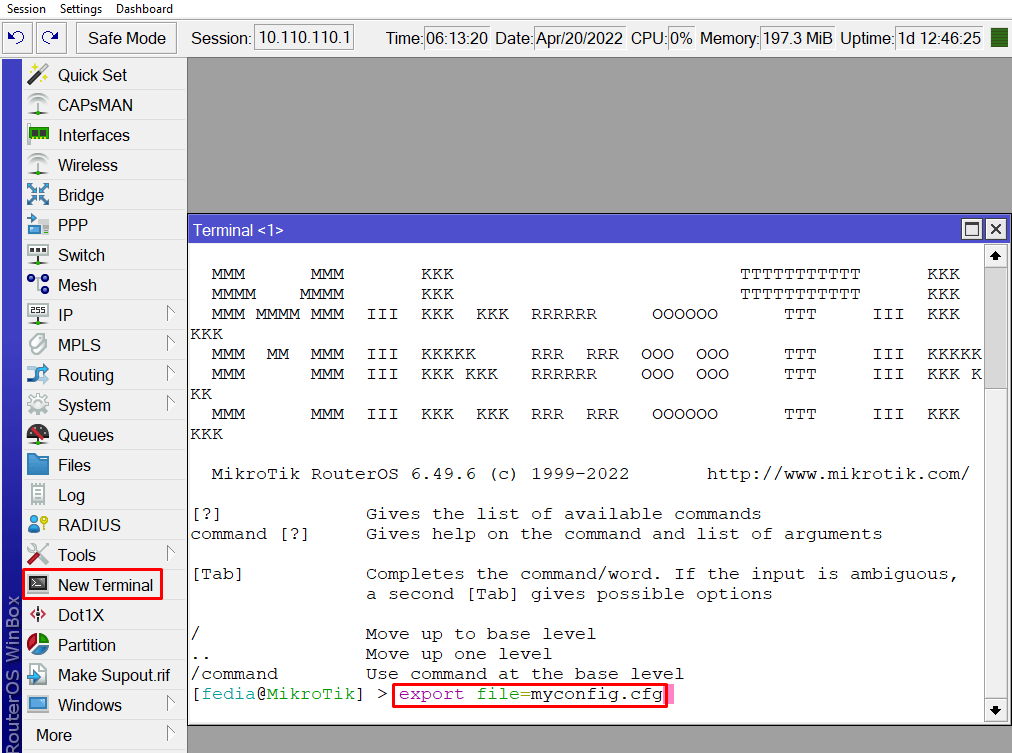Open Quick Set from sidebar label
Image resolution: width=1012 pixels, height=753 pixels.
[x=92, y=75]
